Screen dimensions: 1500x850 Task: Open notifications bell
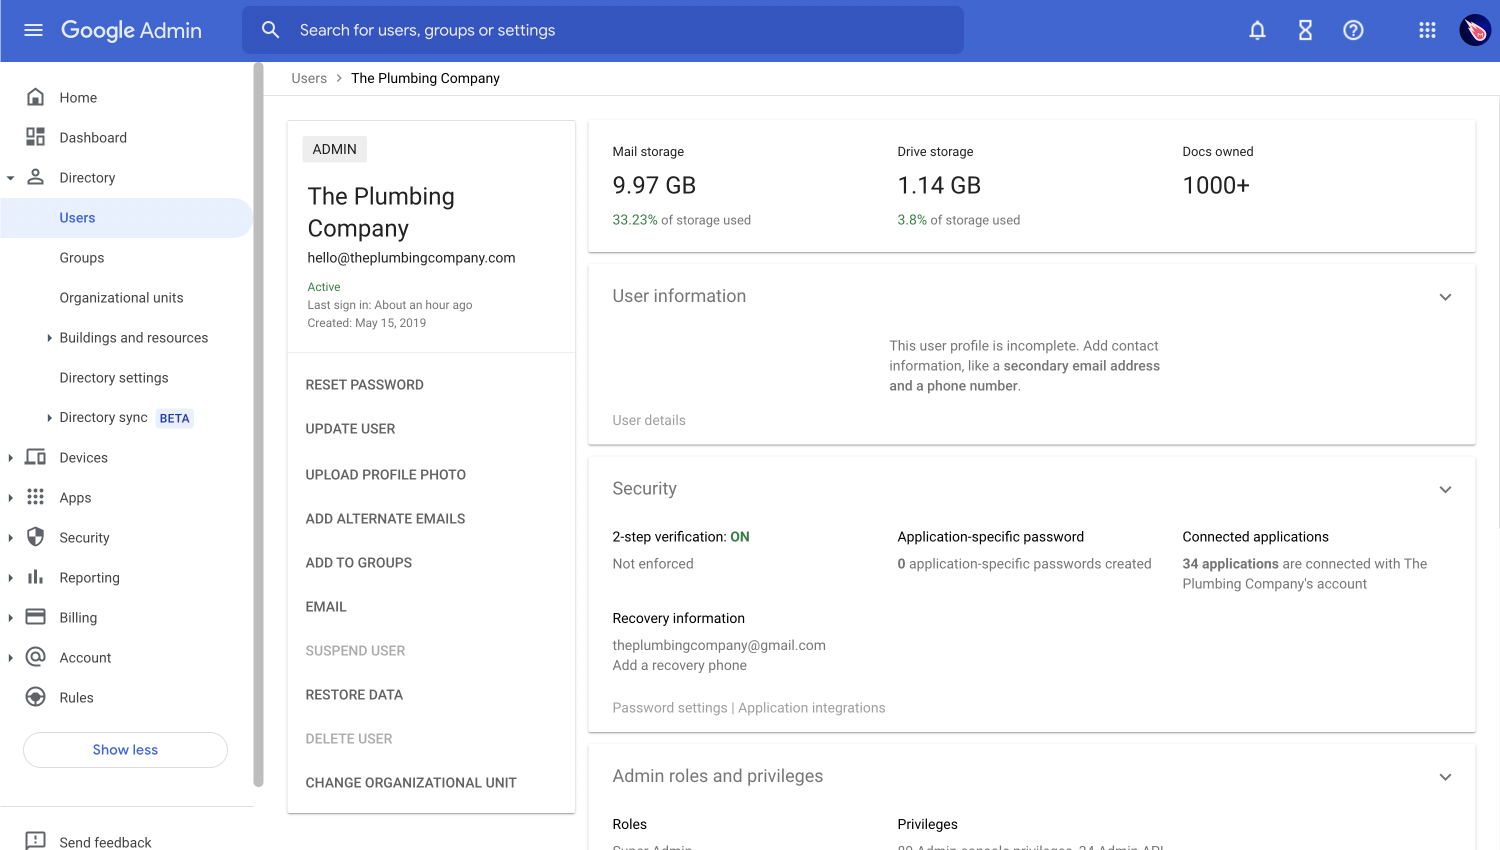(1257, 30)
